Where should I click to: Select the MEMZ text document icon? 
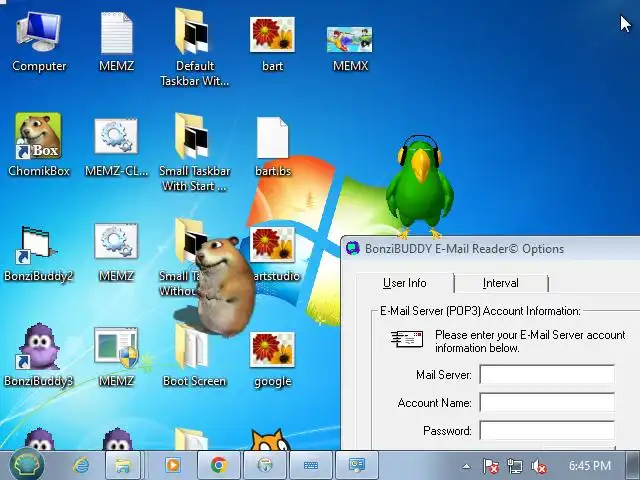coord(116,41)
